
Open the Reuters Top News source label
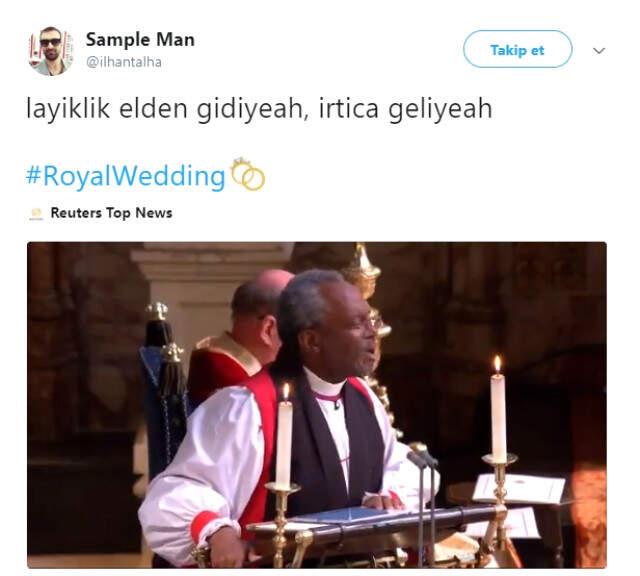(111, 213)
